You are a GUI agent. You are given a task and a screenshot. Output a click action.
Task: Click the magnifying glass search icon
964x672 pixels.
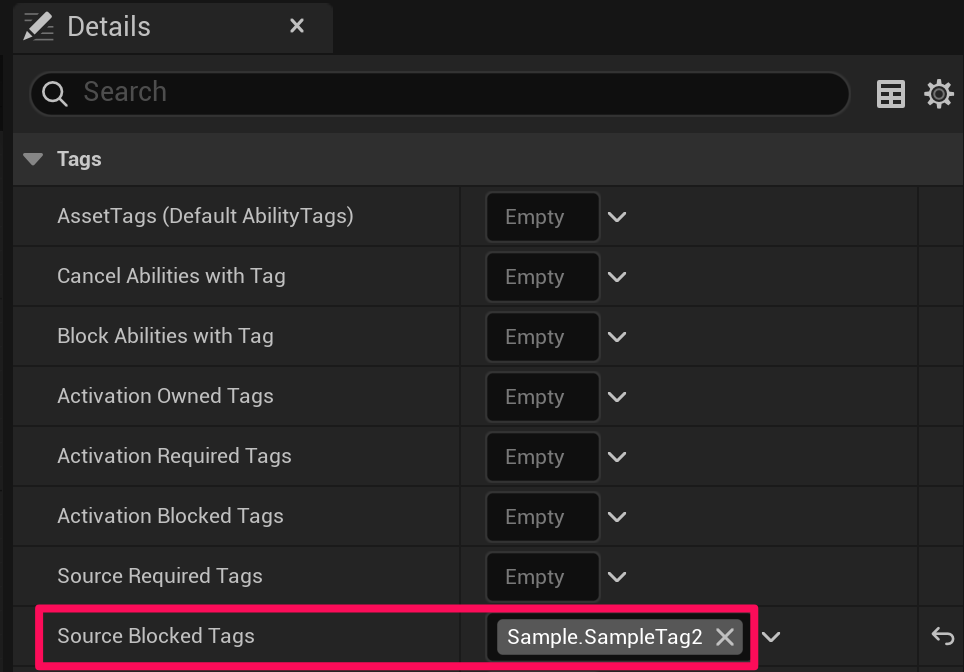pos(55,94)
